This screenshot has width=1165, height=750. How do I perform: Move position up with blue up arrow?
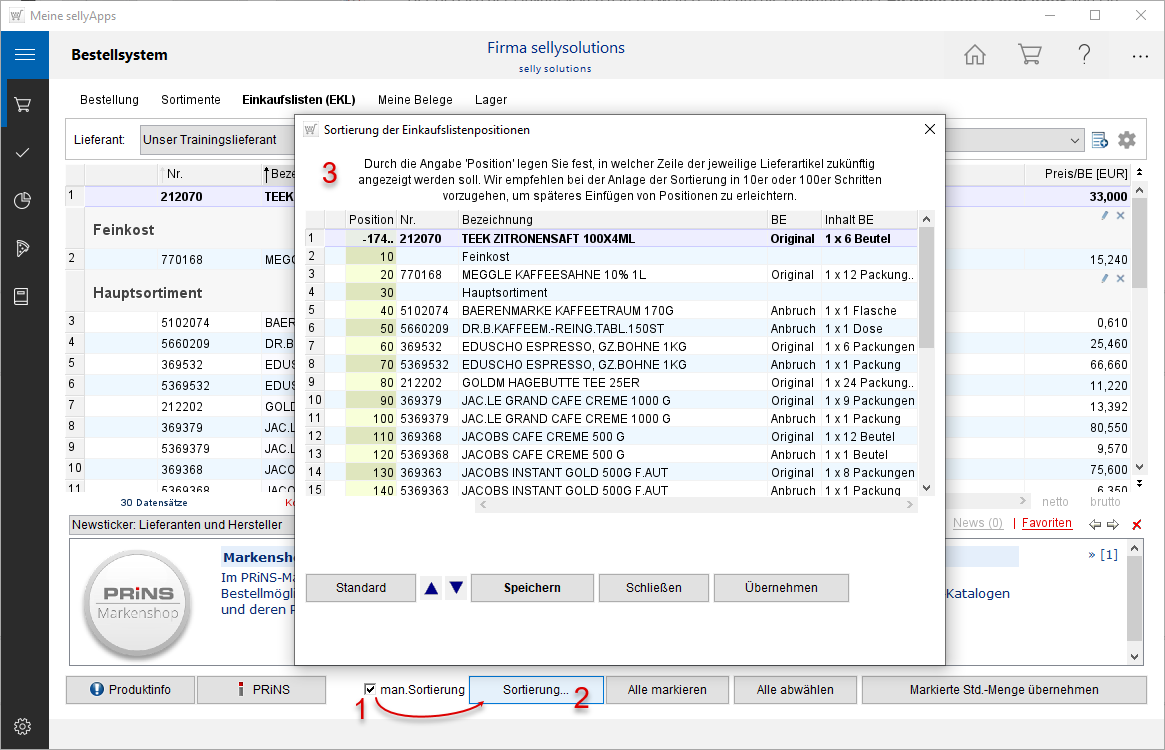[x=431, y=588]
